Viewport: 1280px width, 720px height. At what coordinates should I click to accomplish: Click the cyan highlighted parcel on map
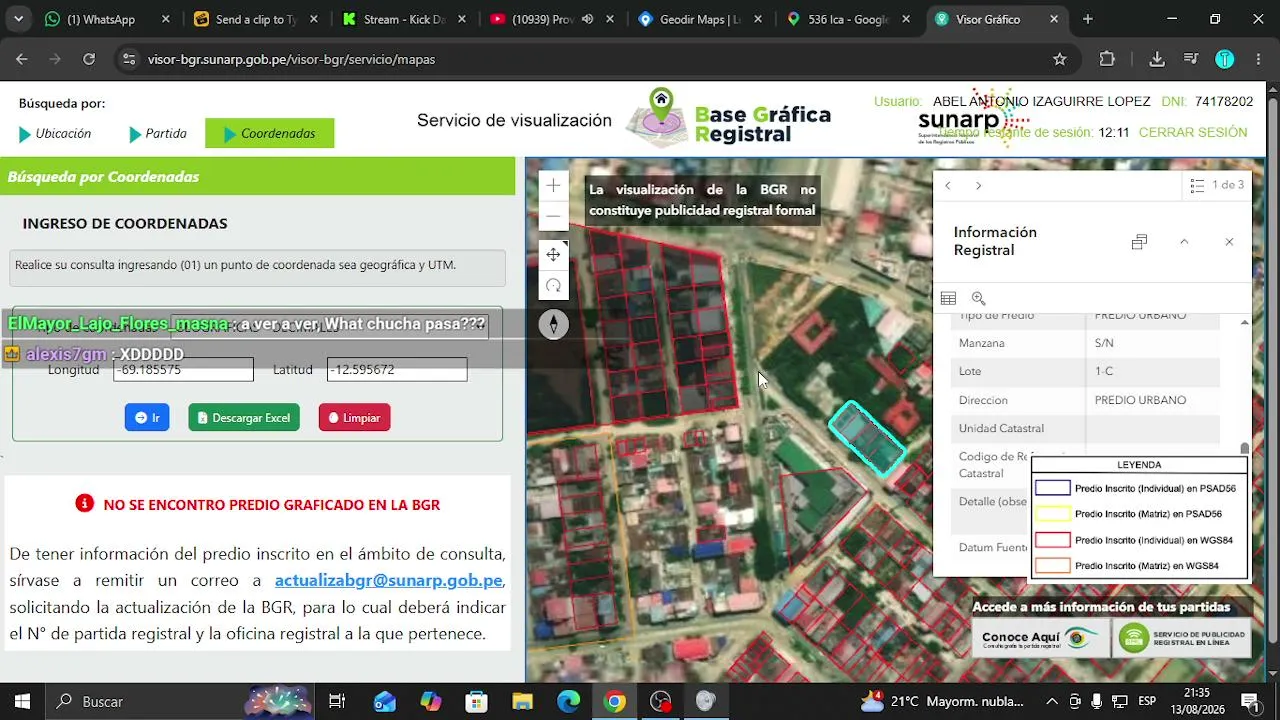click(867, 437)
